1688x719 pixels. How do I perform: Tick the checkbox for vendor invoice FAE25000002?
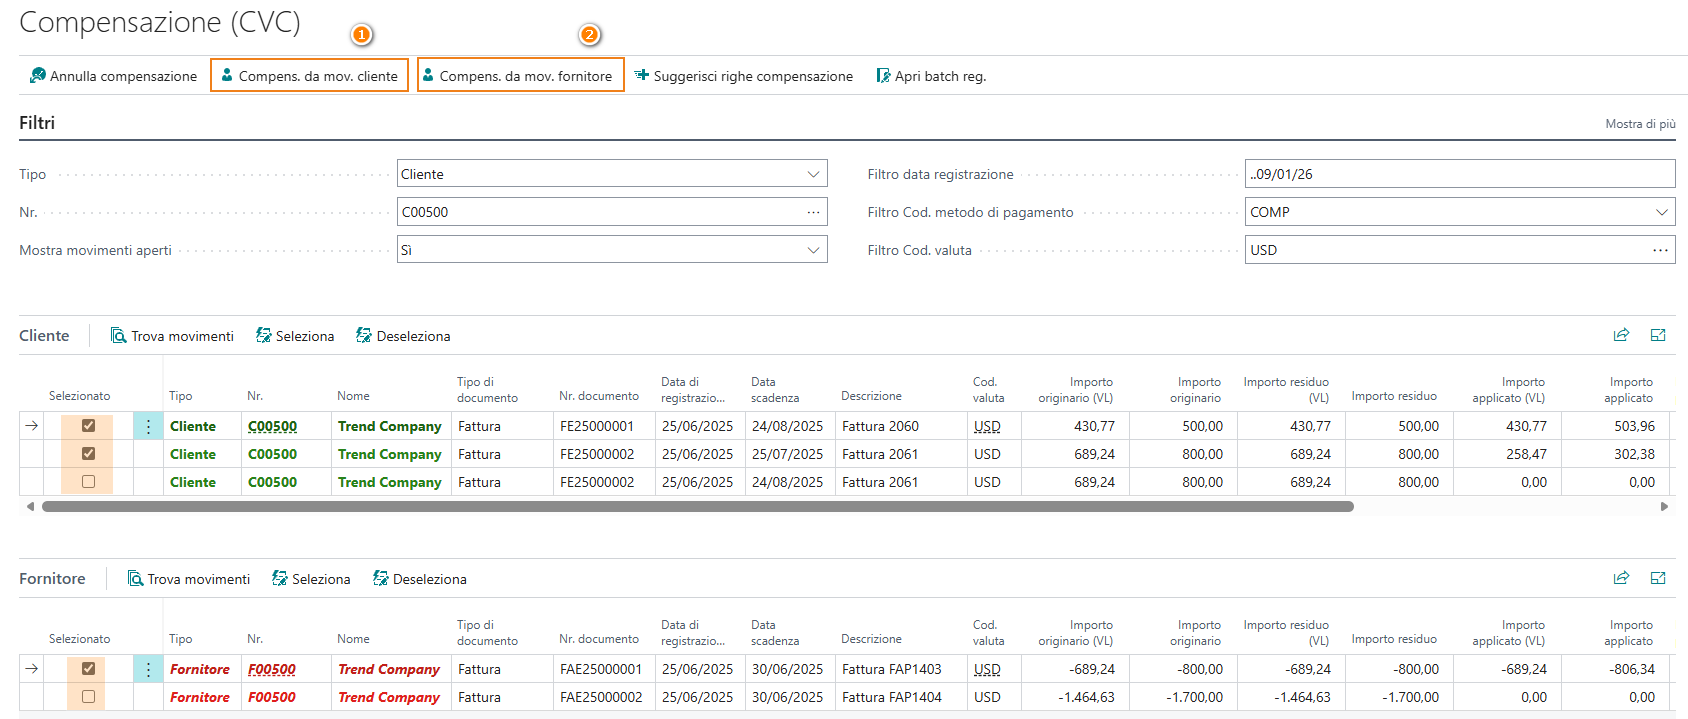88,697
